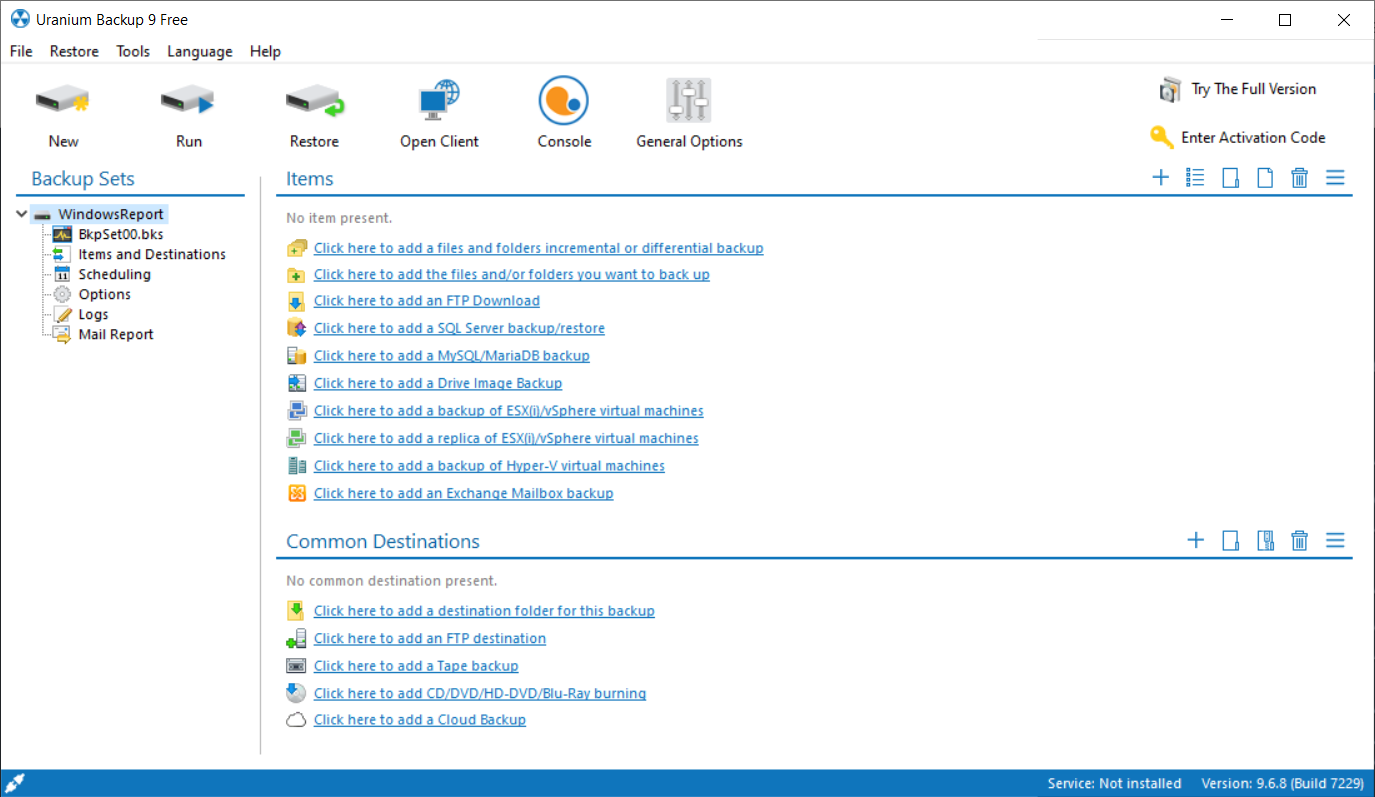Click link to add an Exchange Mailbox backup
1375x797 pixels.
(463, 493)
